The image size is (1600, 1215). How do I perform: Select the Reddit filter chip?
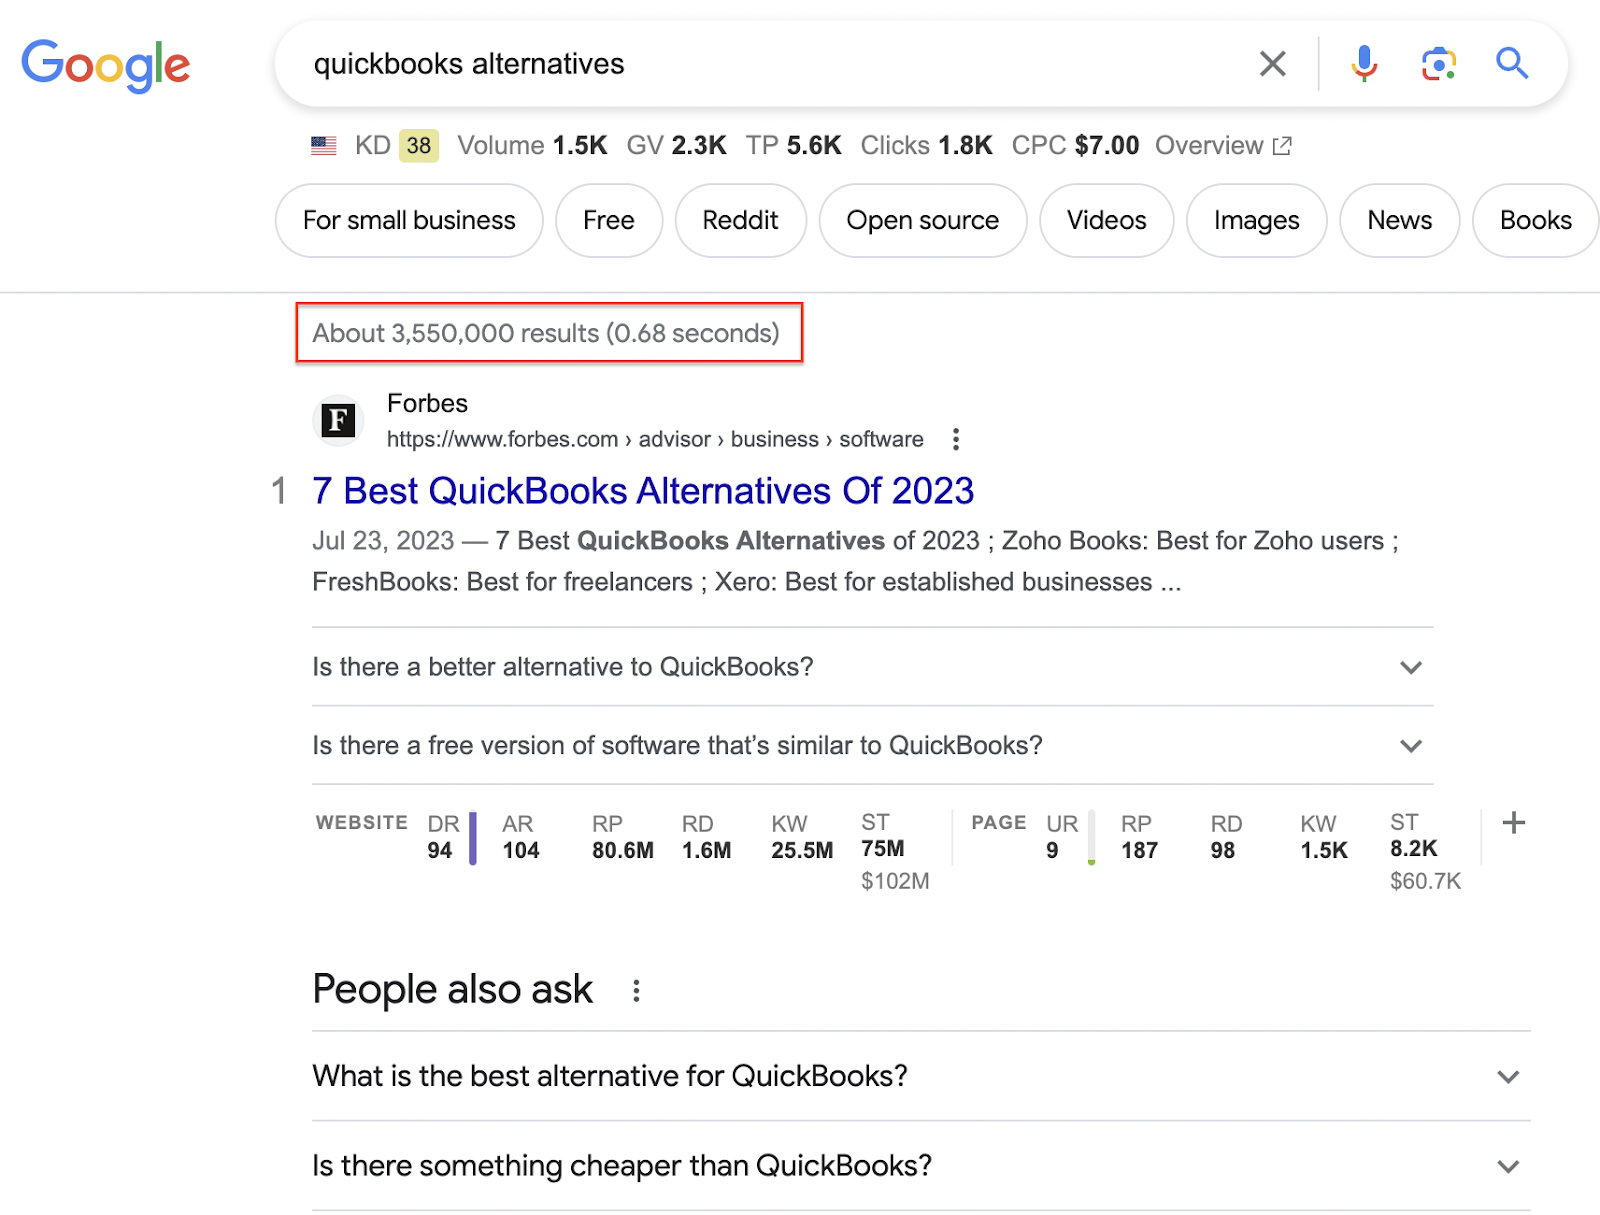[740, 220]
